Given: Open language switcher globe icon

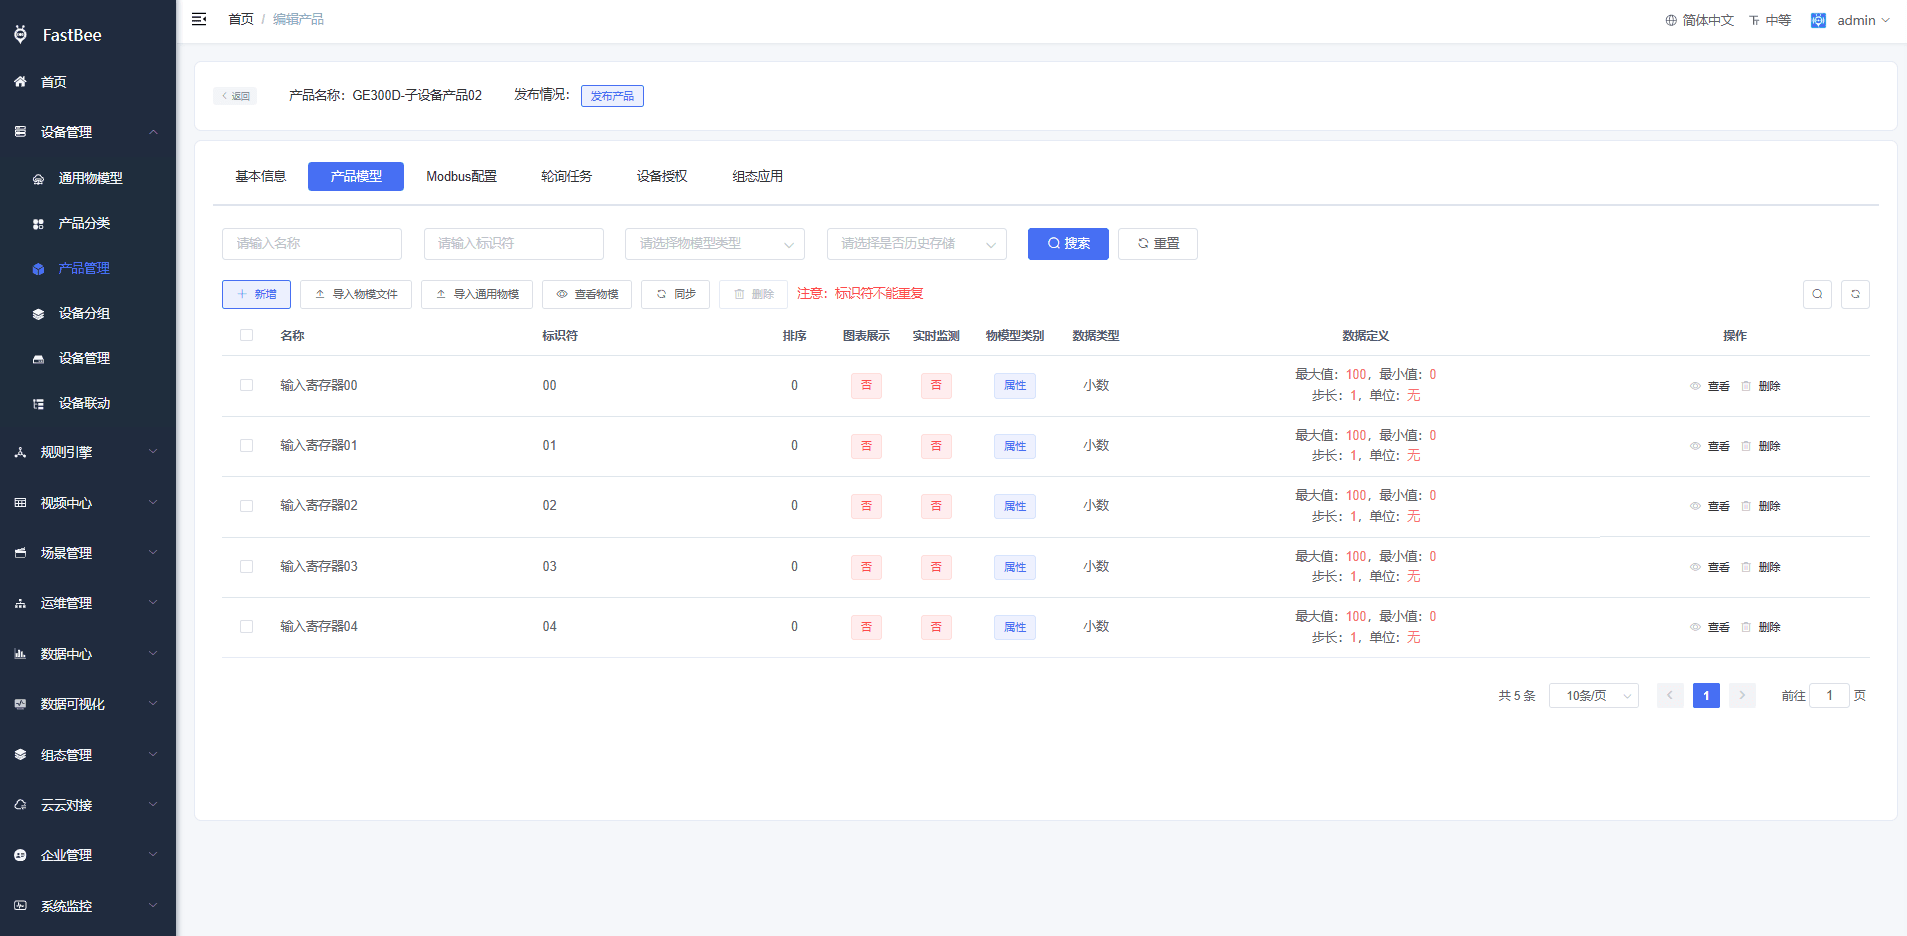Looking at the screenshot, I should 1671,20.
